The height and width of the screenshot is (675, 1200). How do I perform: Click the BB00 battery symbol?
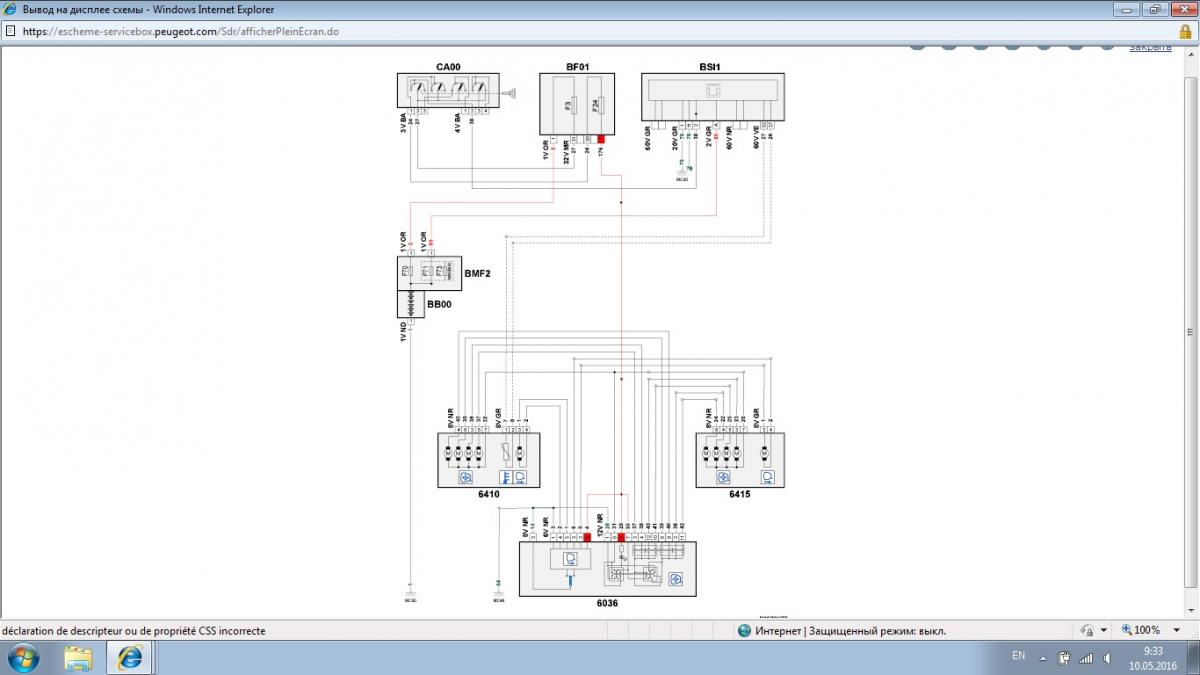point(411,304)
